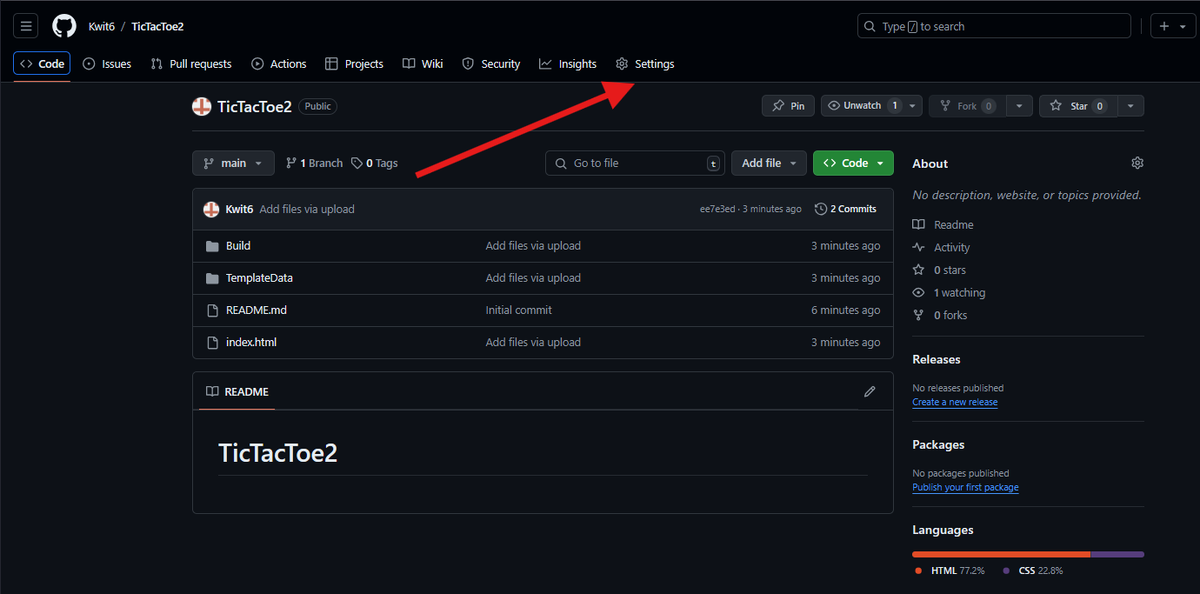This screenshot has width=1200, height=594.
Task: Open the Build folder
Action: [x=238, y=246]
